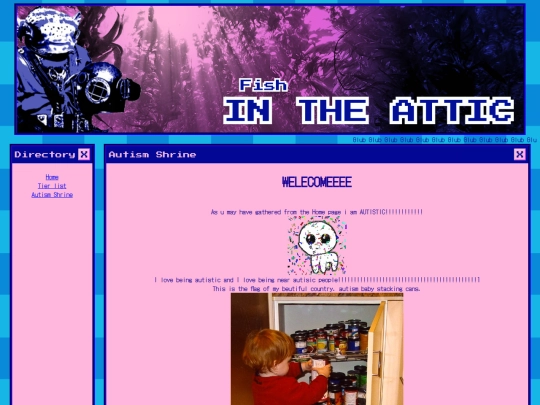The image size is (540, 405).
Task: Click the 'As u may have gathered' sentence
Action: (316, 212)
